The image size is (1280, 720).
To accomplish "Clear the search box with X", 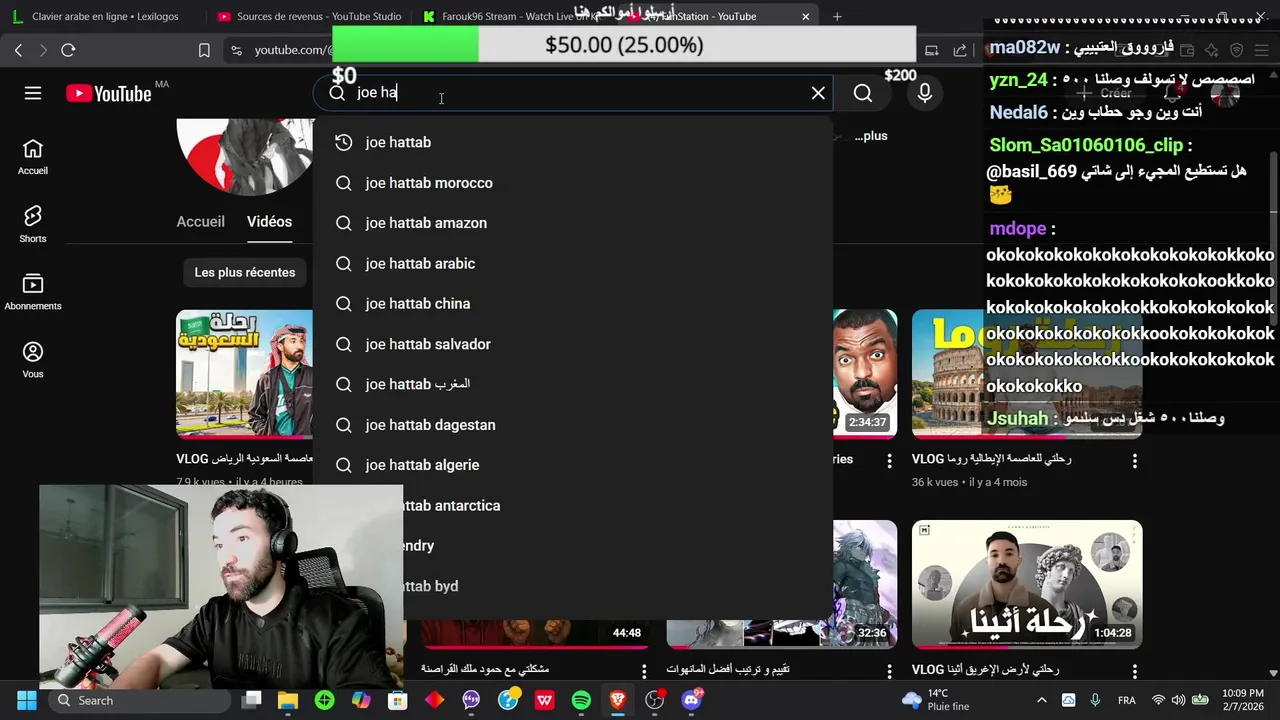I will point(818,93).
